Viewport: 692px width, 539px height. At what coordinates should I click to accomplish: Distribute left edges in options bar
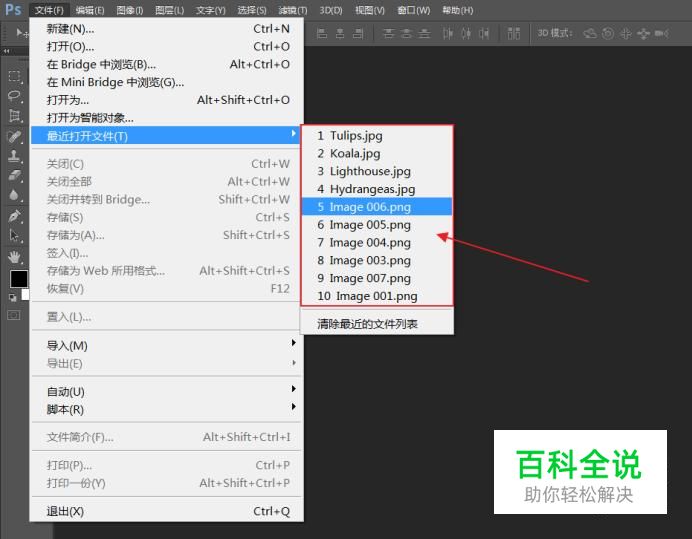(x=448, y=33)
